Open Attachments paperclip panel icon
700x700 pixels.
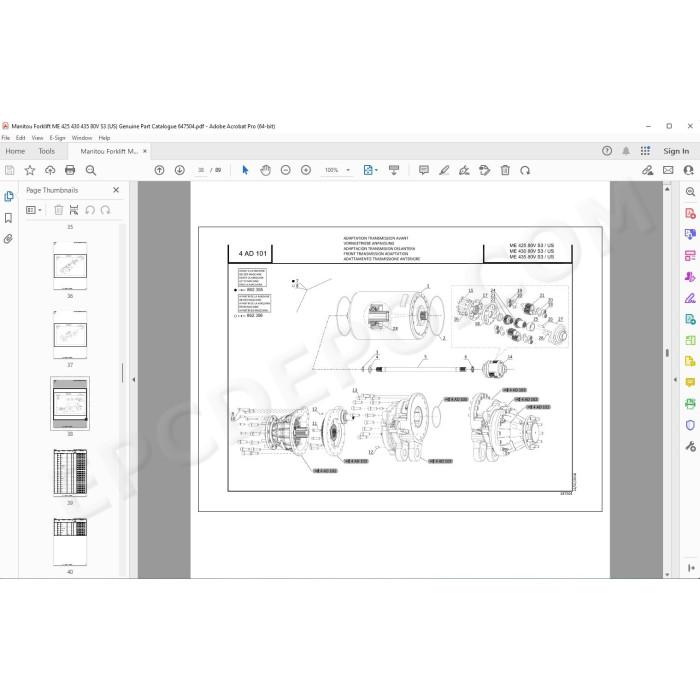[x=8, y=239]
